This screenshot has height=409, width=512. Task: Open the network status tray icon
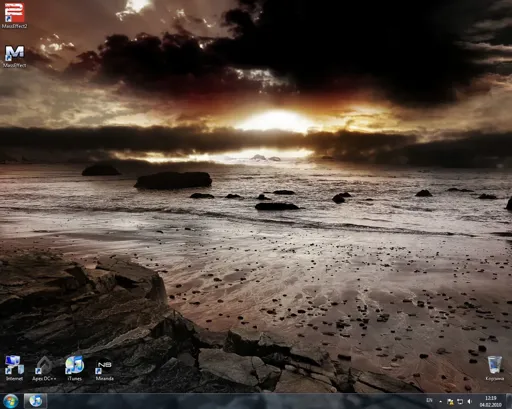pyautogui.click(x=460, y=402)
